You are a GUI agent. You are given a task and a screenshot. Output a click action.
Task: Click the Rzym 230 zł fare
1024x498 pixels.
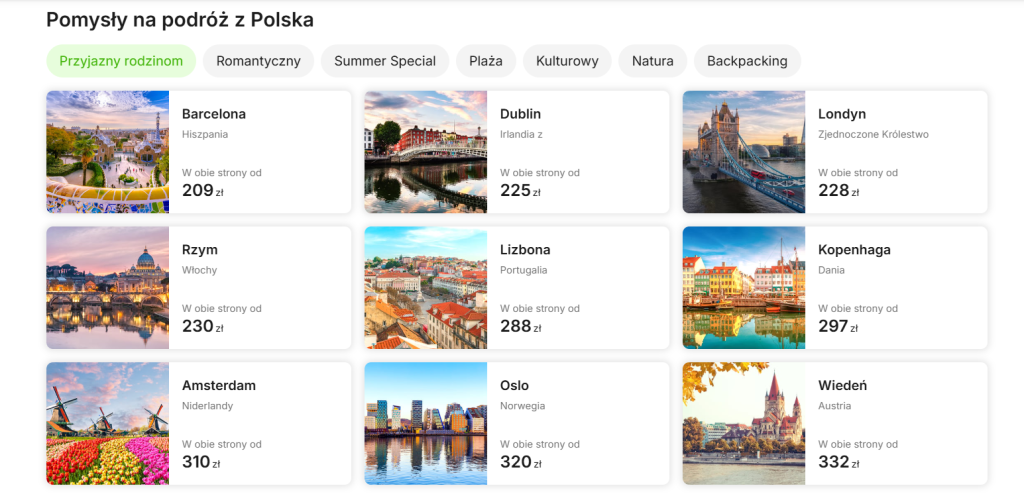[202, 326]
